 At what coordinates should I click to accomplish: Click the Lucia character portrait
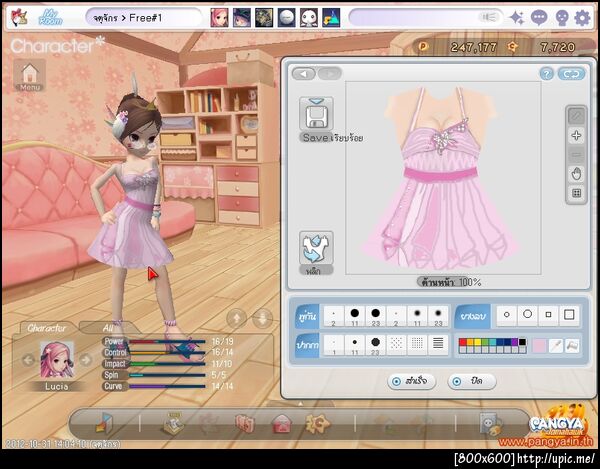(x=57, y=360)
